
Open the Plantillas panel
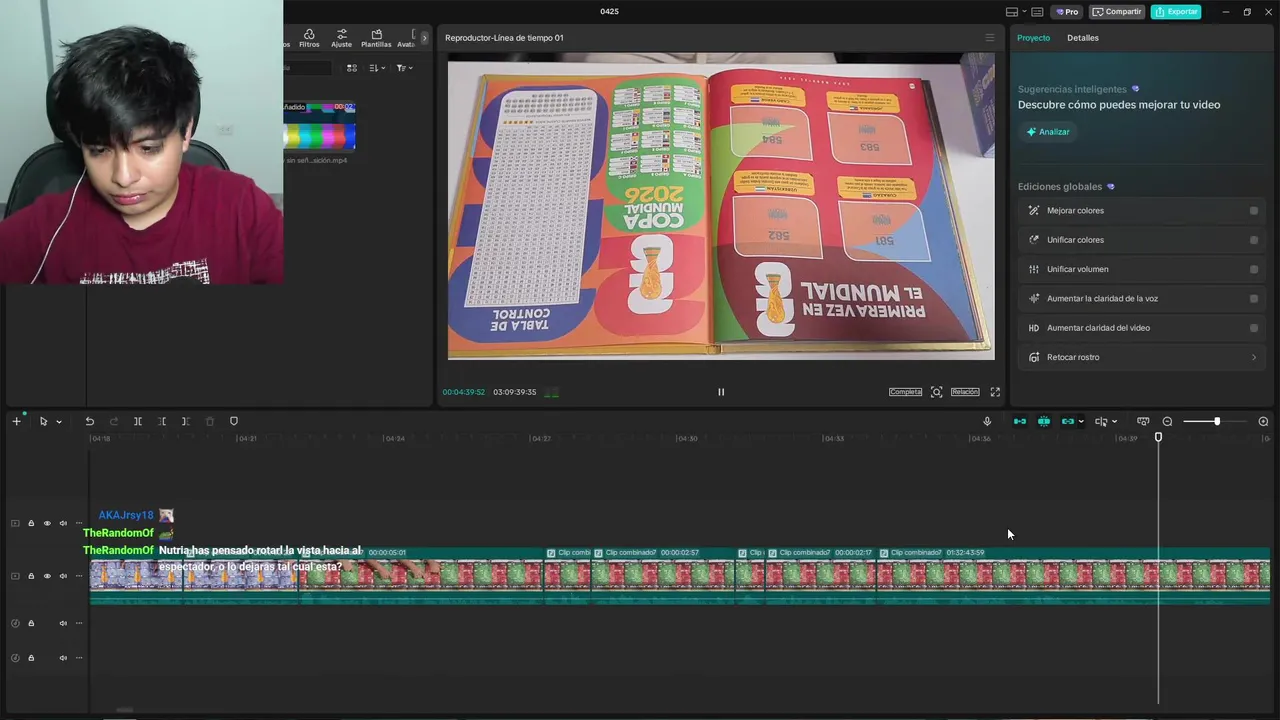click(x=376, y=38)
